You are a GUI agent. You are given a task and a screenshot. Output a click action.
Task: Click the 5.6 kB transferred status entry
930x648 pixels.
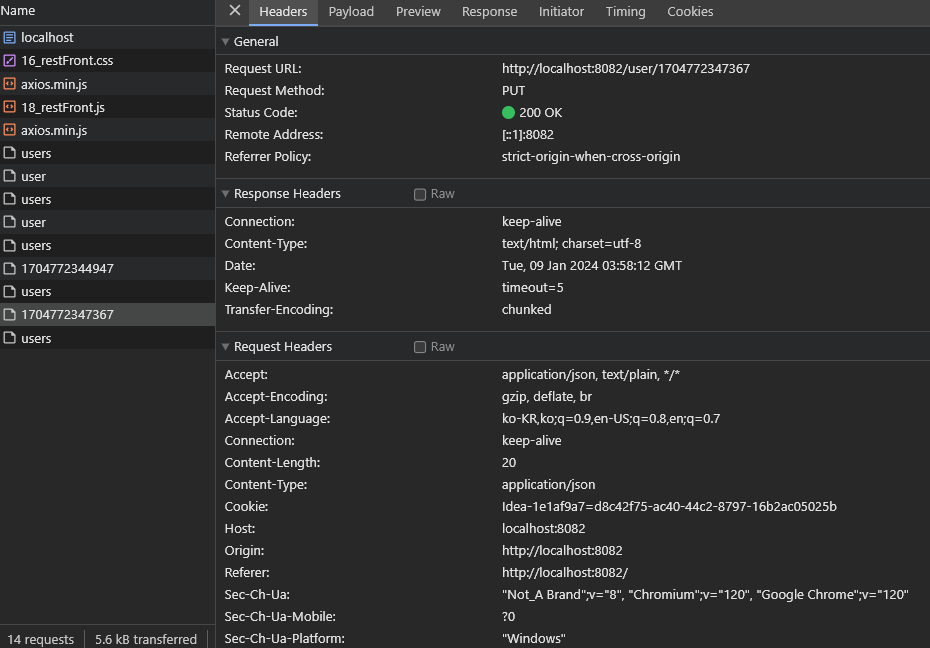145,639
